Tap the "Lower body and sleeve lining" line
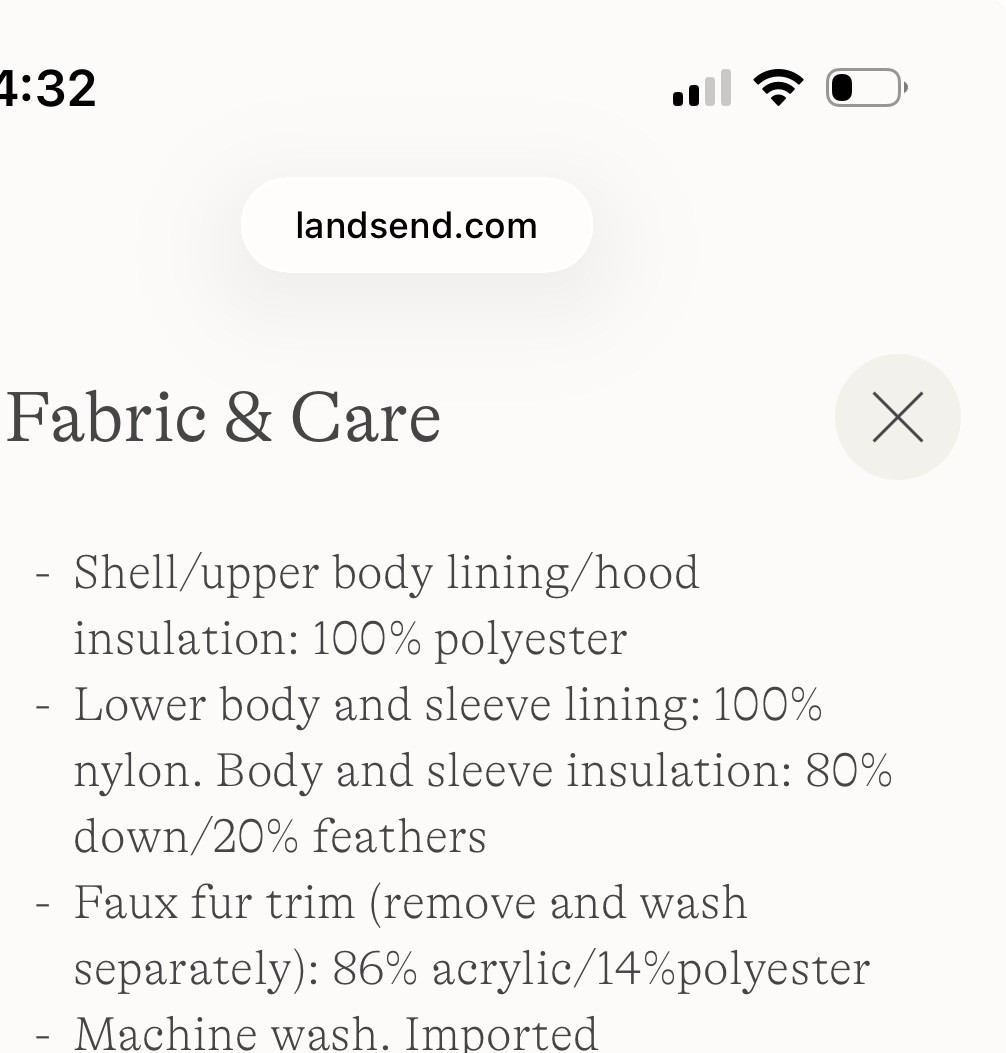Image resolution: width=1006 pixels, height=1053 pixels. click(448, 704)
